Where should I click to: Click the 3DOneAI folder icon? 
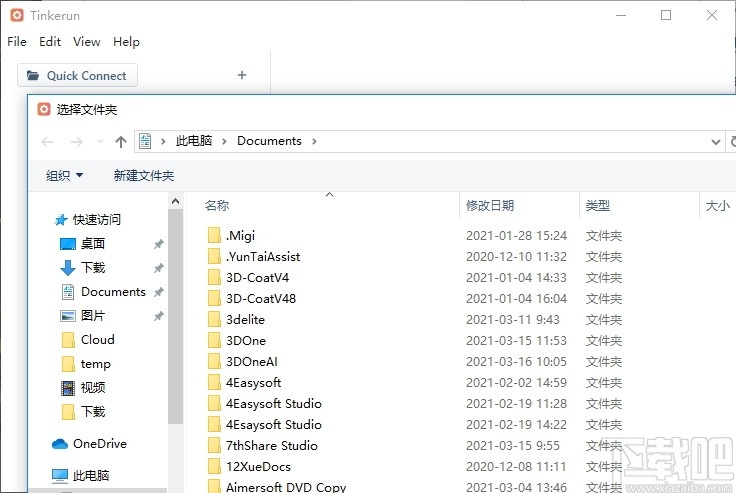(214, 362)
